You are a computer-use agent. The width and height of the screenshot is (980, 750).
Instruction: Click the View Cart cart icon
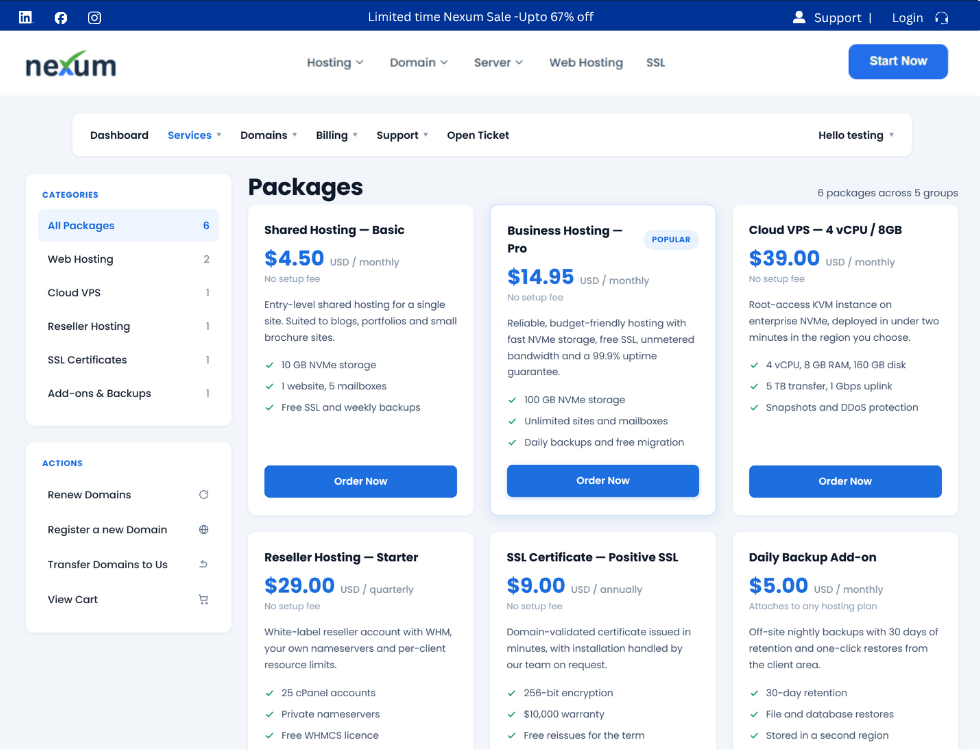click(204, 599)
